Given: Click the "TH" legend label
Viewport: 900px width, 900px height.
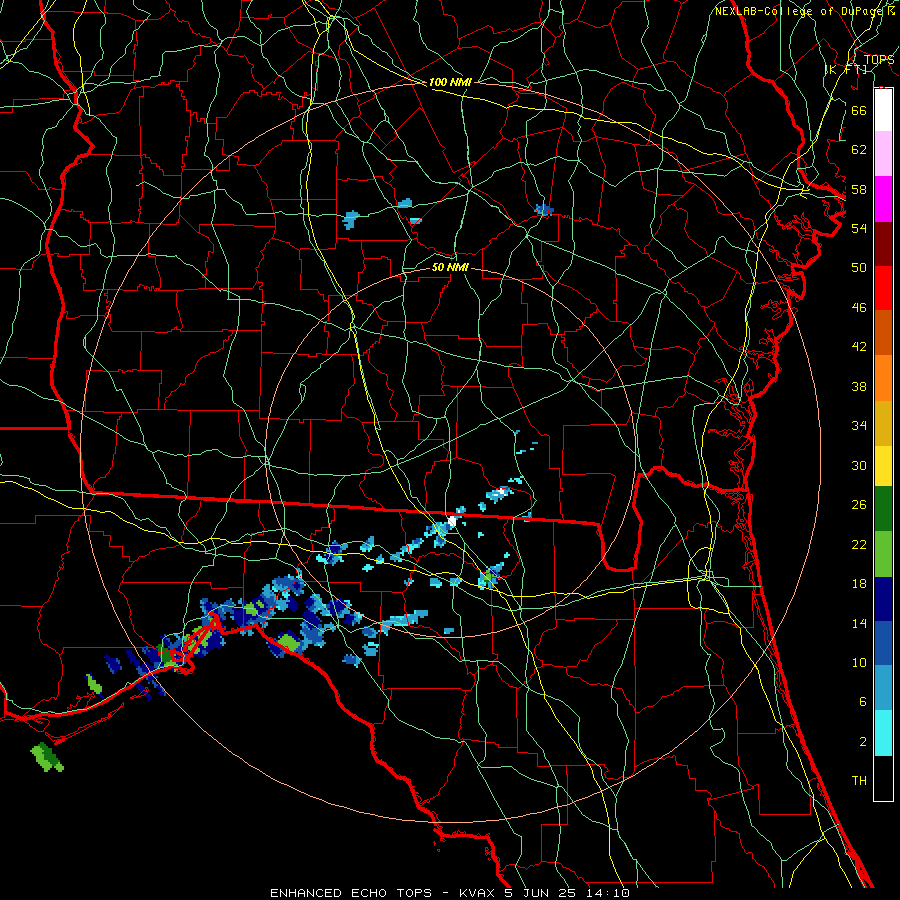Looking at the screenshot, I should [859, 781].
